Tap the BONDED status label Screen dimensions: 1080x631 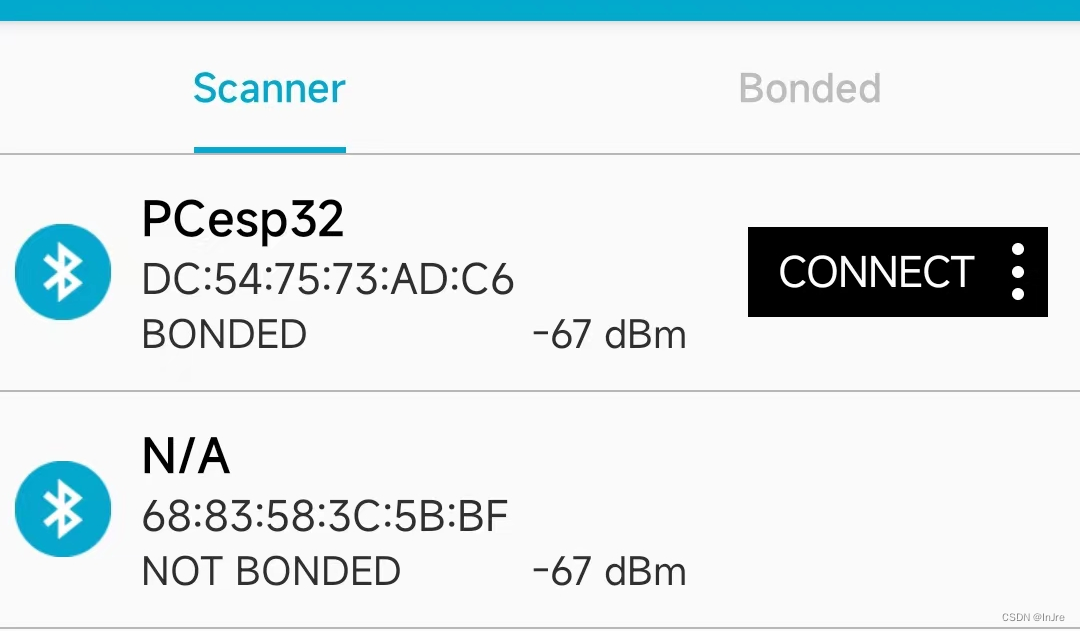(224, 334)
